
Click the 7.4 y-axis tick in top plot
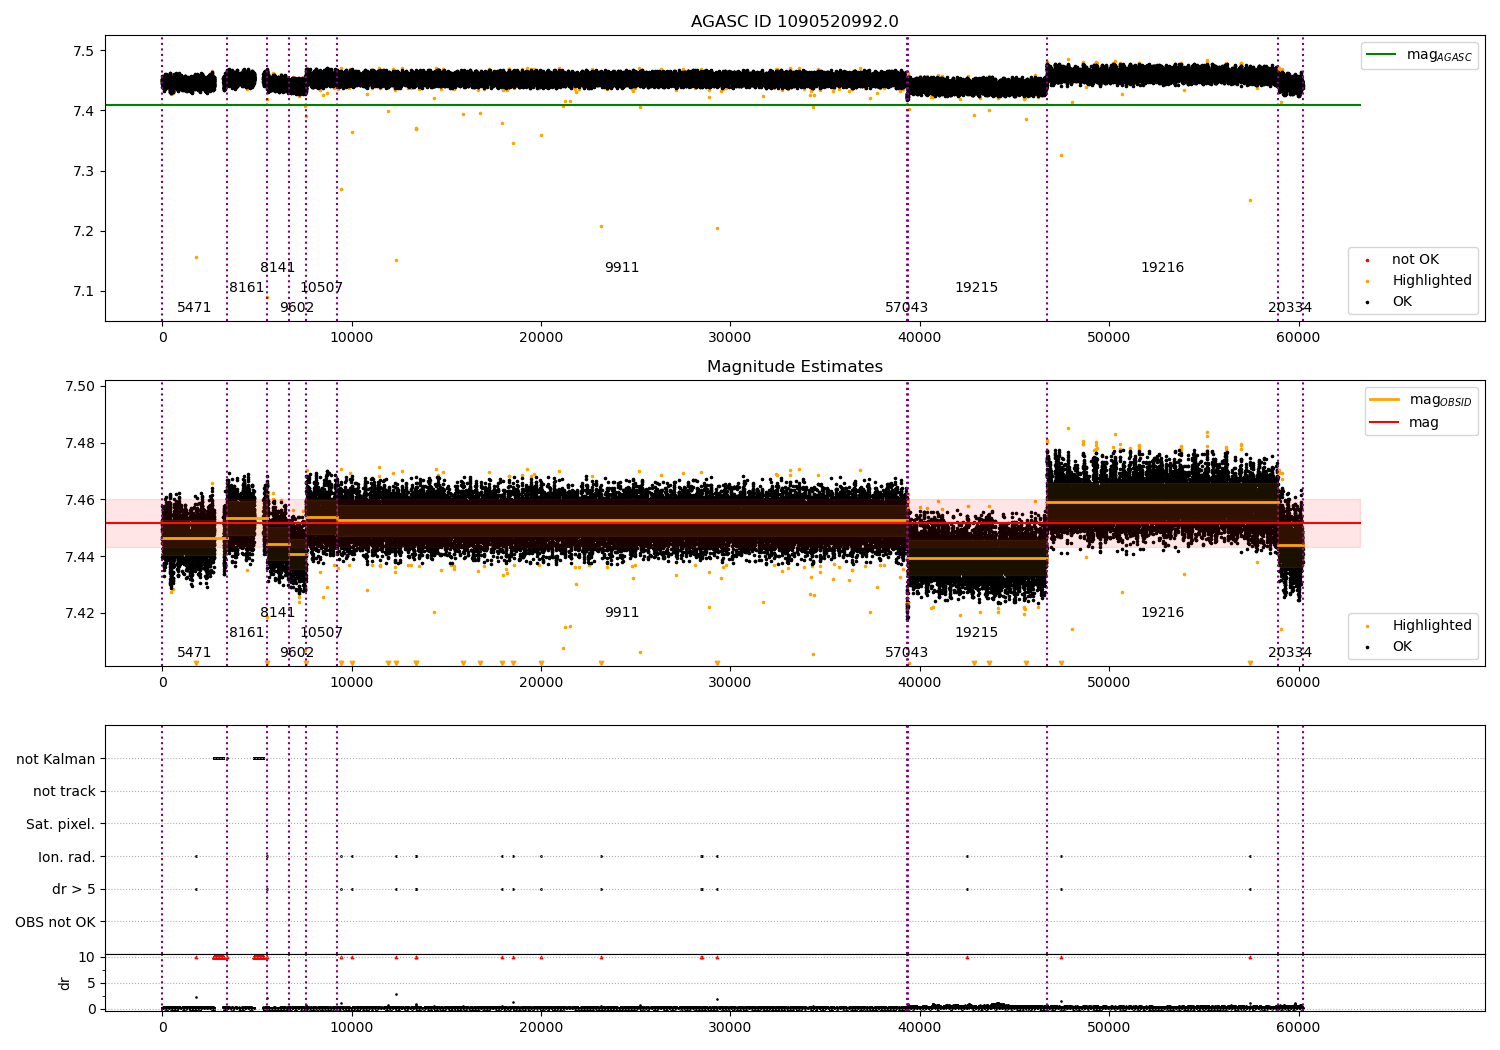tap(84, 111)
